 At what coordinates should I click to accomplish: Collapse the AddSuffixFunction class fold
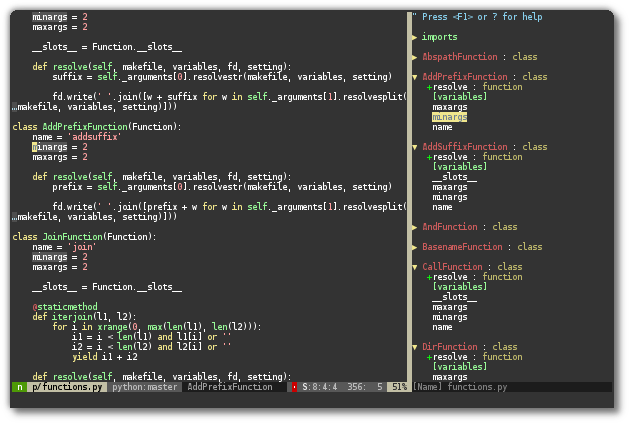(415, 147)
